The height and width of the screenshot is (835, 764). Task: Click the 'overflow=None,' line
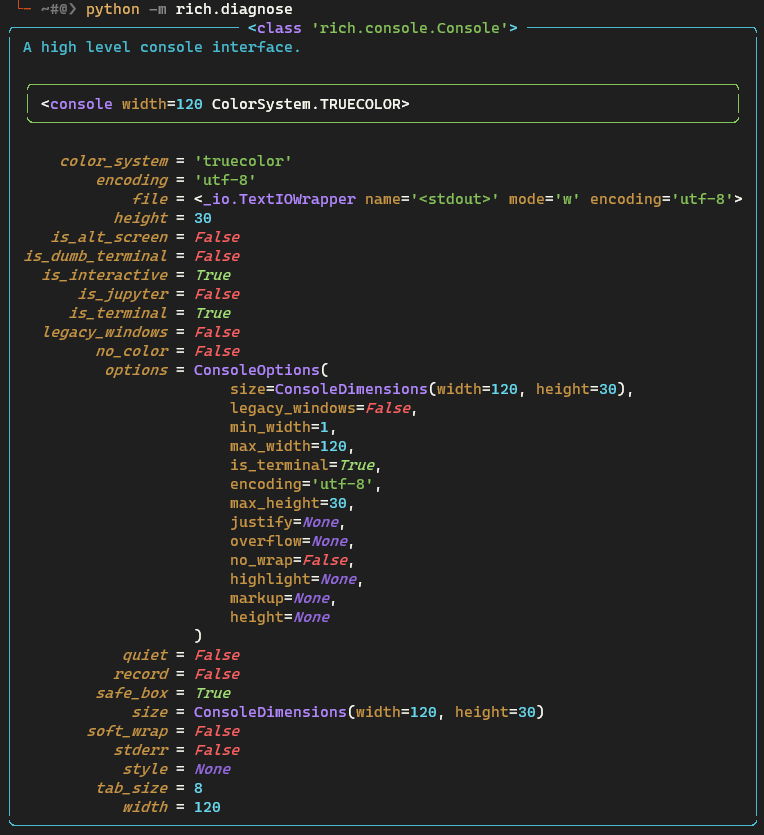(x=292, y=542)
